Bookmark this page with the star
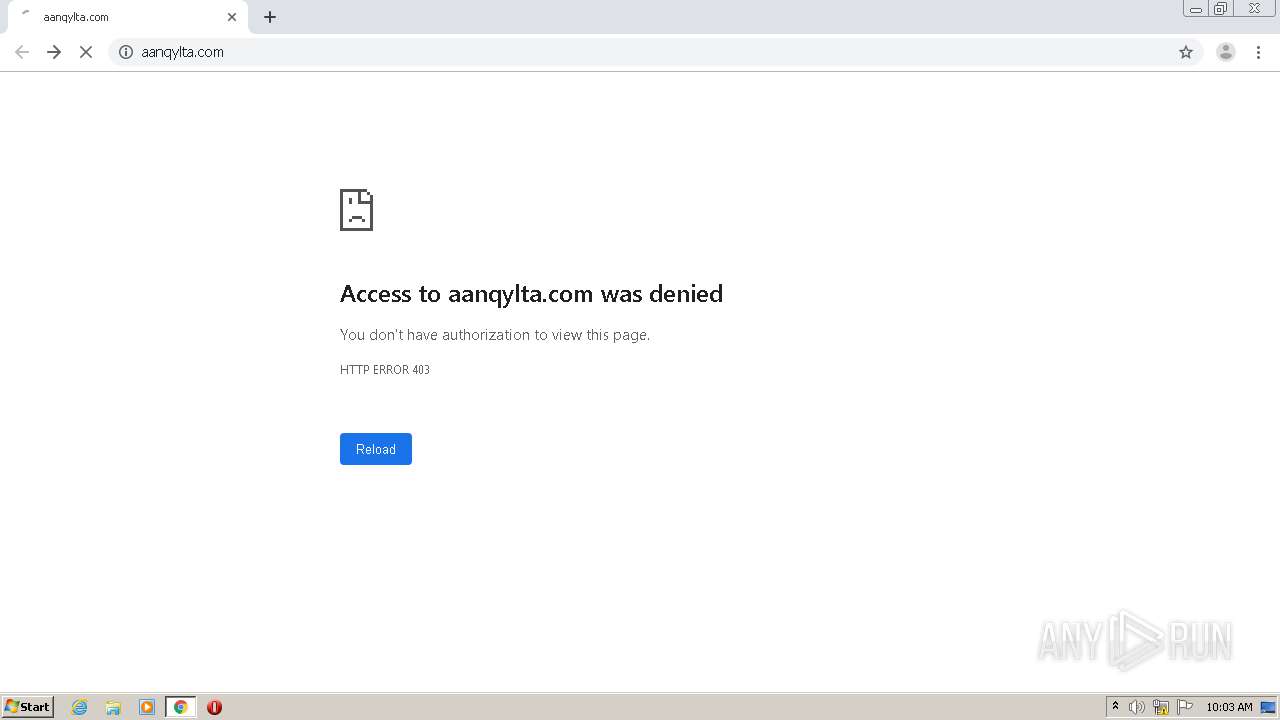1280x720 pixels. point(1186,52)
